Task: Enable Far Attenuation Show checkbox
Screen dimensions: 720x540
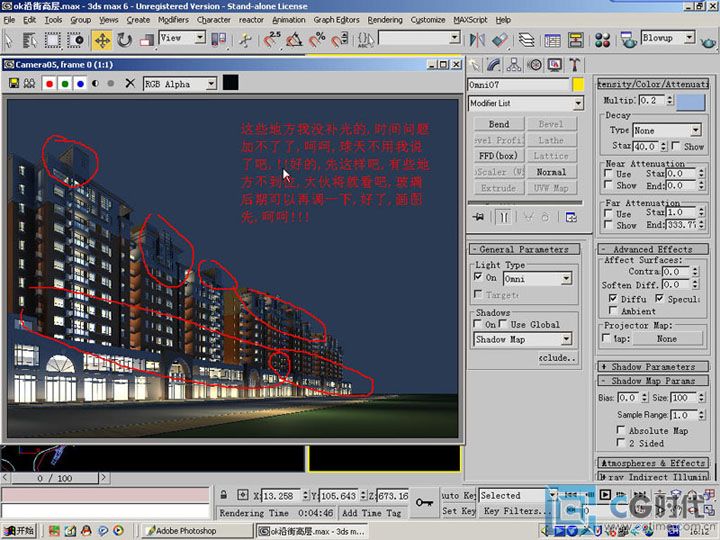Action: click(x=608, y=225)
